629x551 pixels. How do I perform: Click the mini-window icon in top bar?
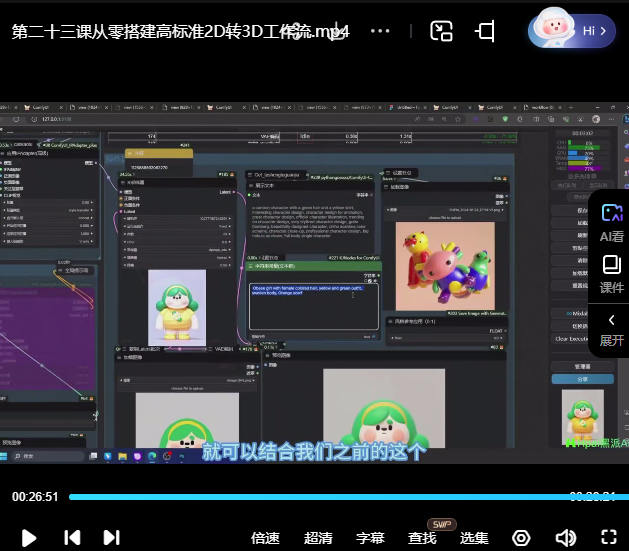click(x=441, y=31)
